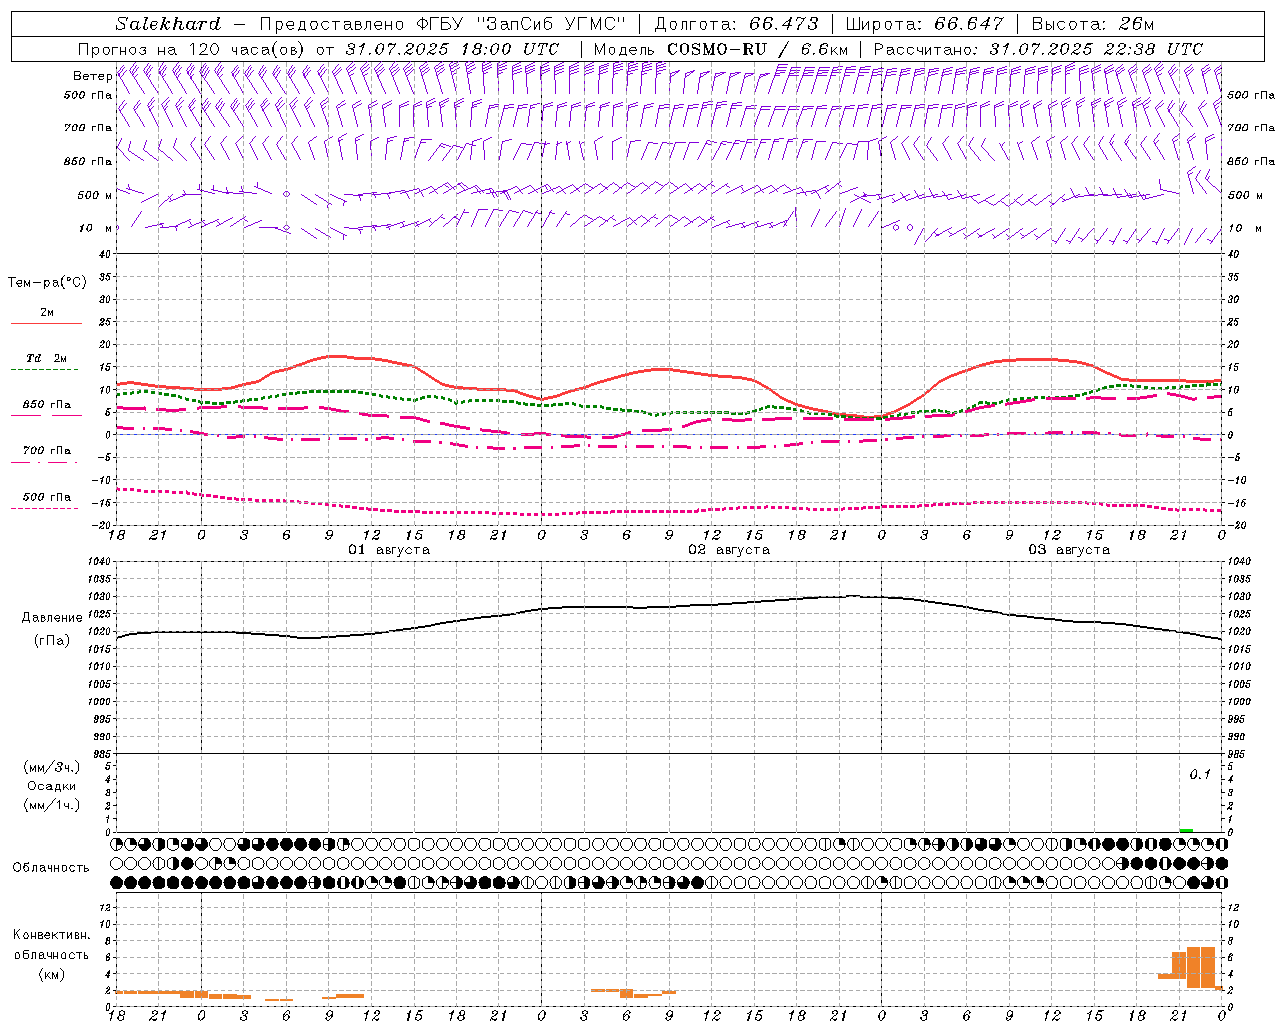Click the green dashed Td legend line sample

coord(44,370)
